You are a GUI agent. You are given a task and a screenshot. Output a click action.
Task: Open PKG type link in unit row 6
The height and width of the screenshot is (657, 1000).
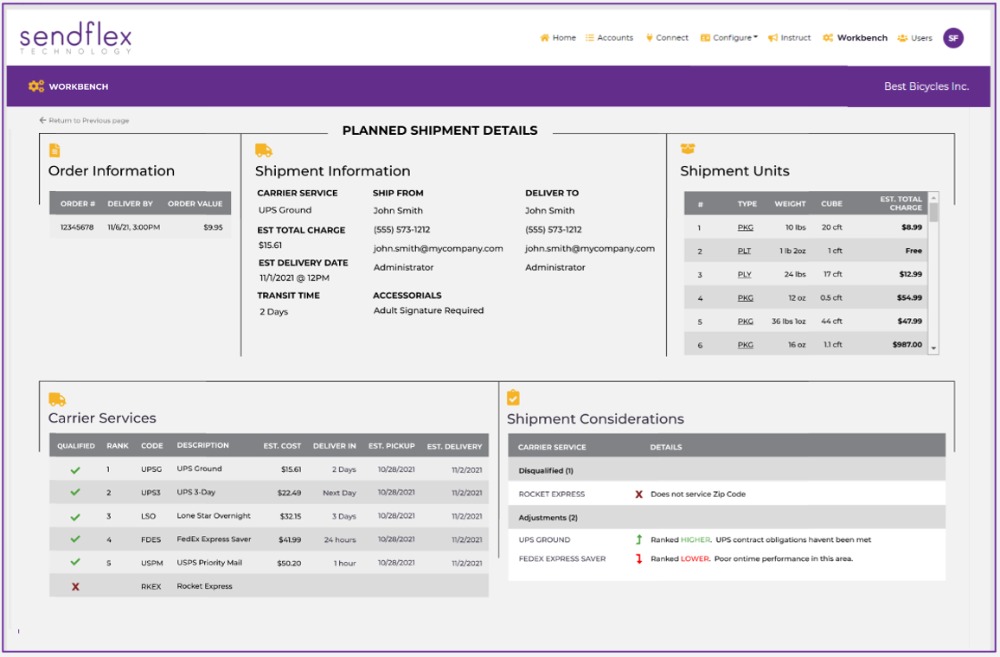(x=745, y=345)
